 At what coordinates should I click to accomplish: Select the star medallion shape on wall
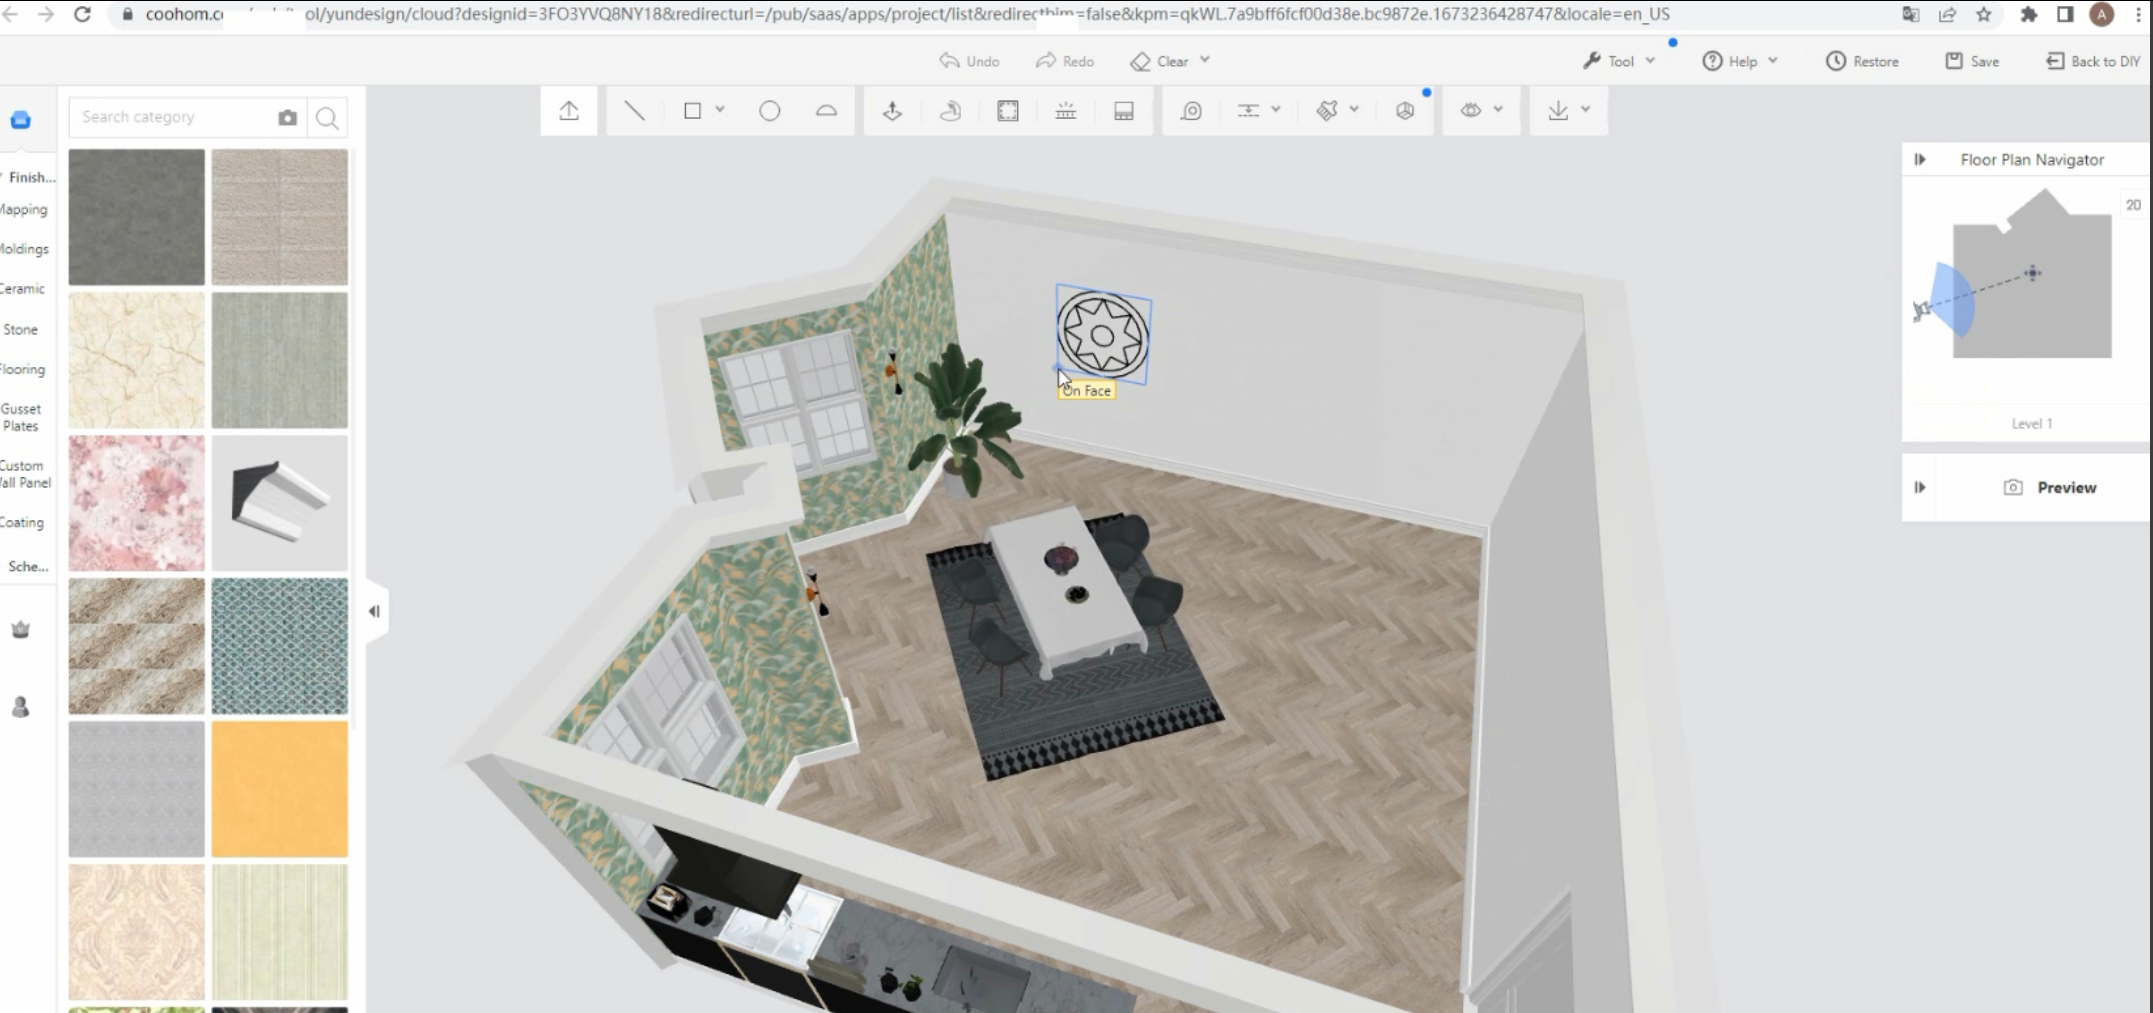1103,335
